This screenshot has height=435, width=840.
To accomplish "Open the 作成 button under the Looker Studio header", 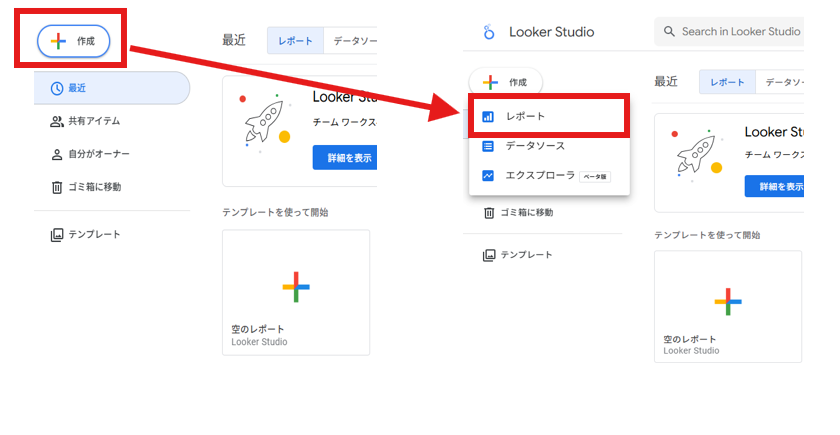I will click(x=505, y=82).
